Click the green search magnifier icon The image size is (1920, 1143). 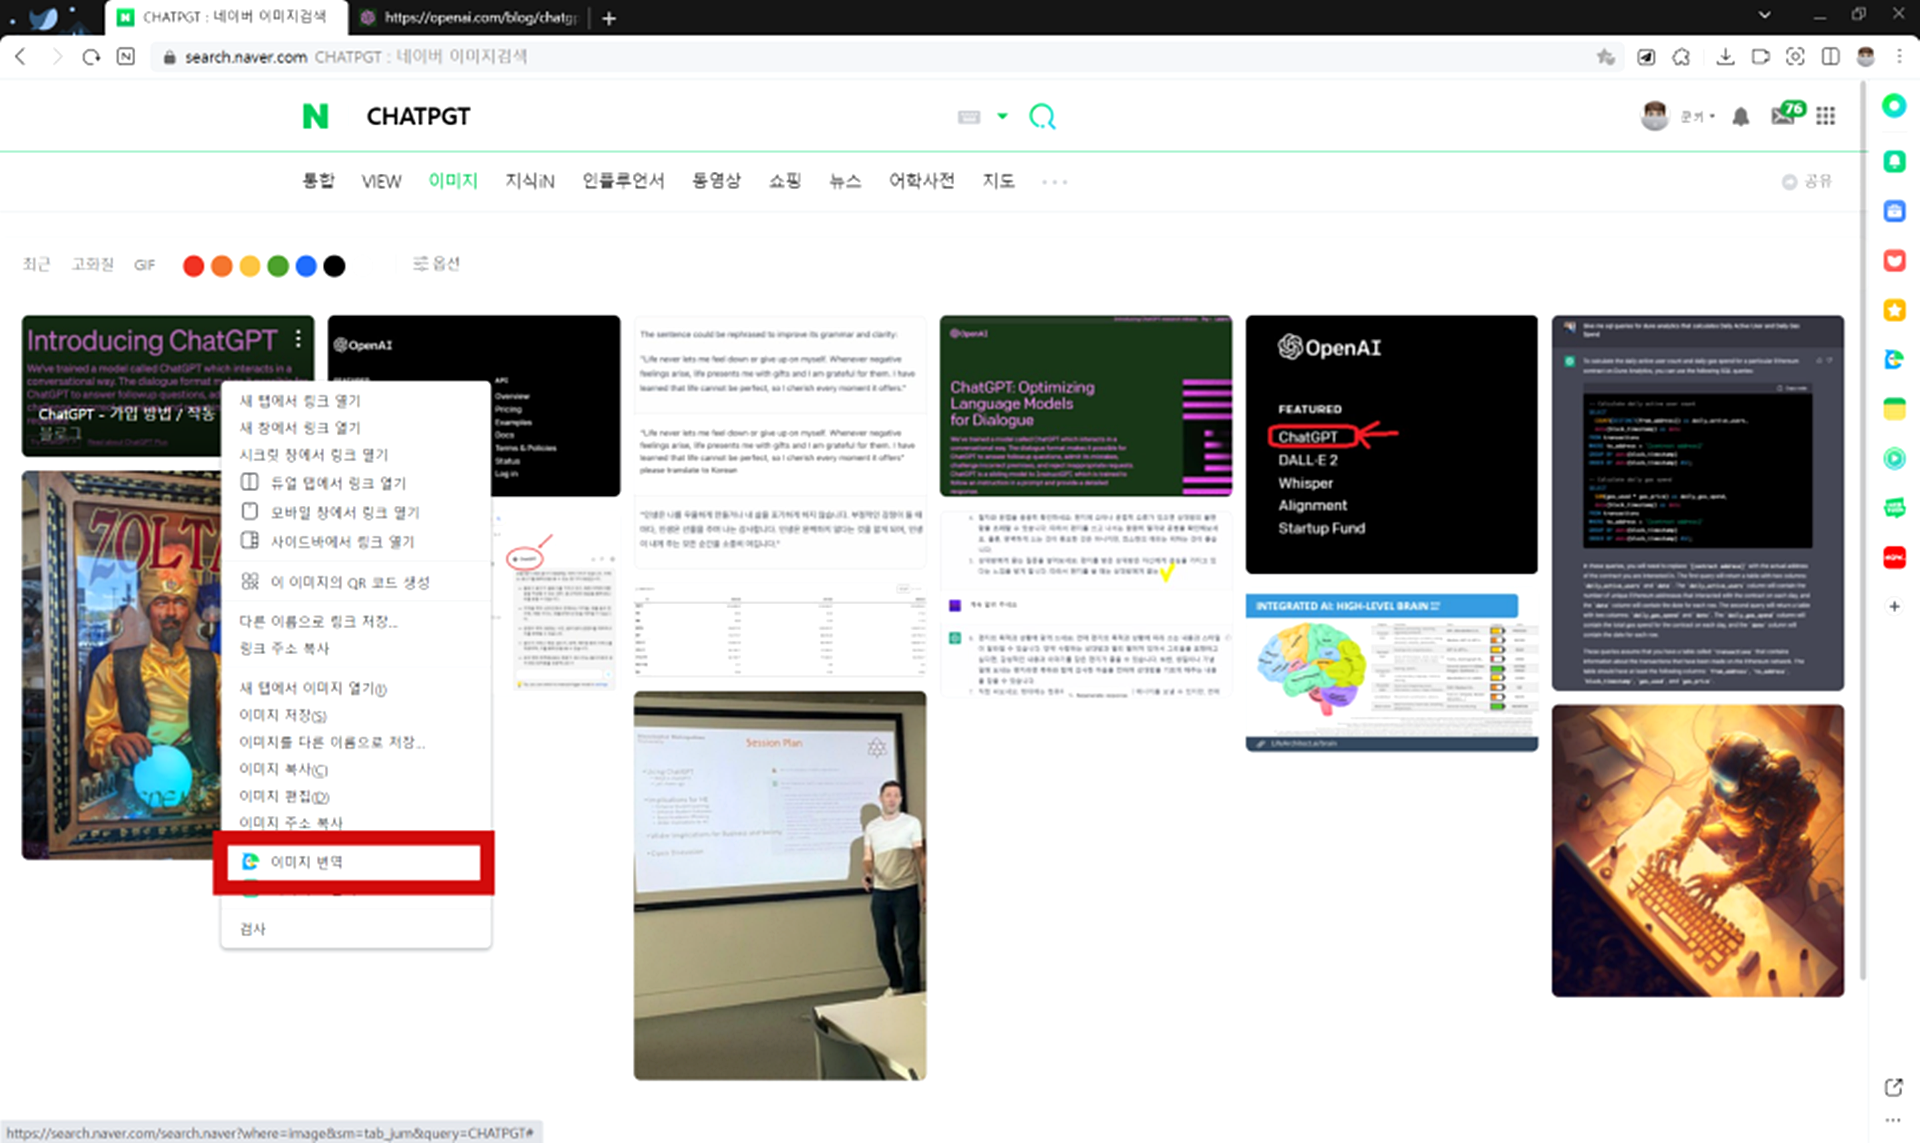[1042, 117]
